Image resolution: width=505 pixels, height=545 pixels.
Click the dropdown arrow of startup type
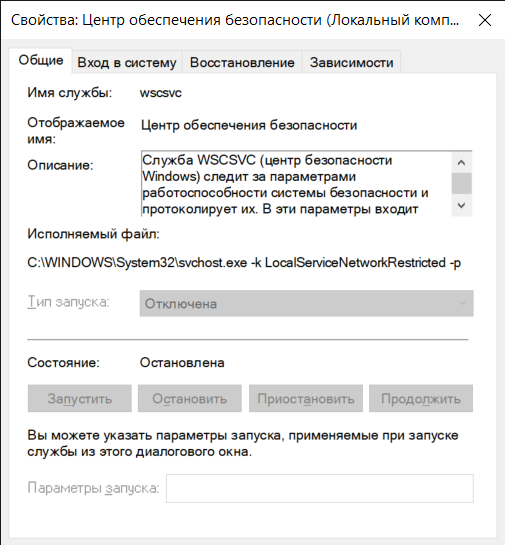[x=463, y=303]
